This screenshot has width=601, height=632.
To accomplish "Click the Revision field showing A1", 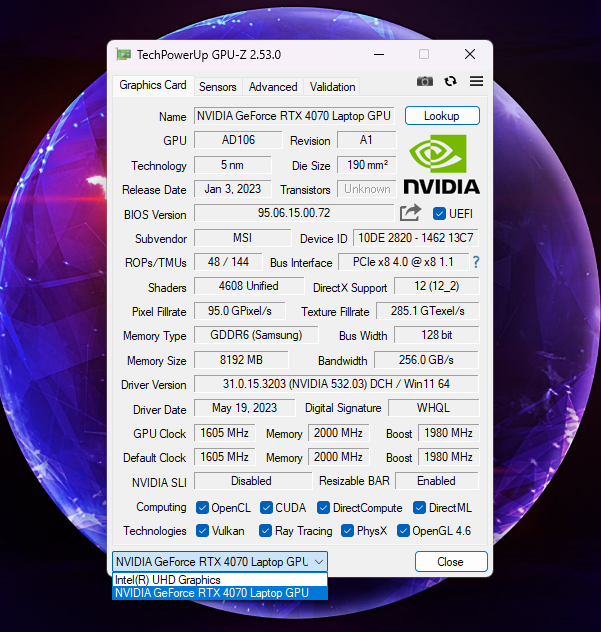I will tap(366, 140).
